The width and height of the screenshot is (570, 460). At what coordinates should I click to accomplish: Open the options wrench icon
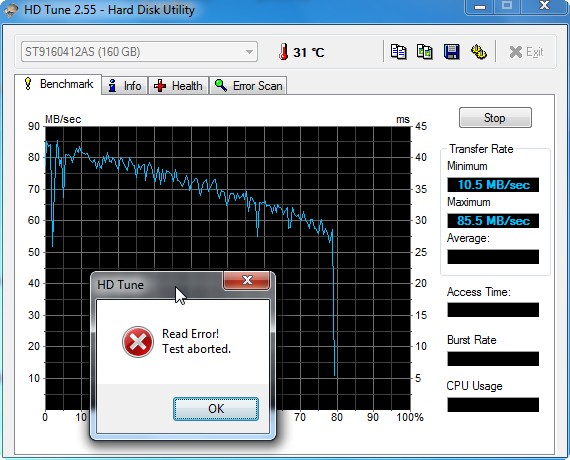479,52
